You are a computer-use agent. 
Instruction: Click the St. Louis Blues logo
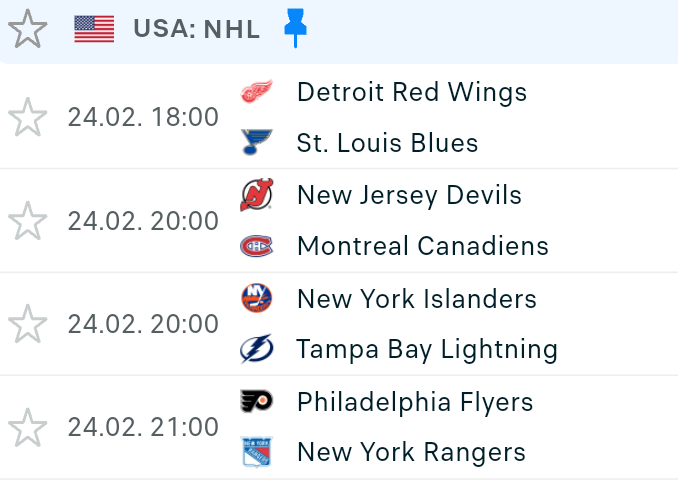point(256,143)
